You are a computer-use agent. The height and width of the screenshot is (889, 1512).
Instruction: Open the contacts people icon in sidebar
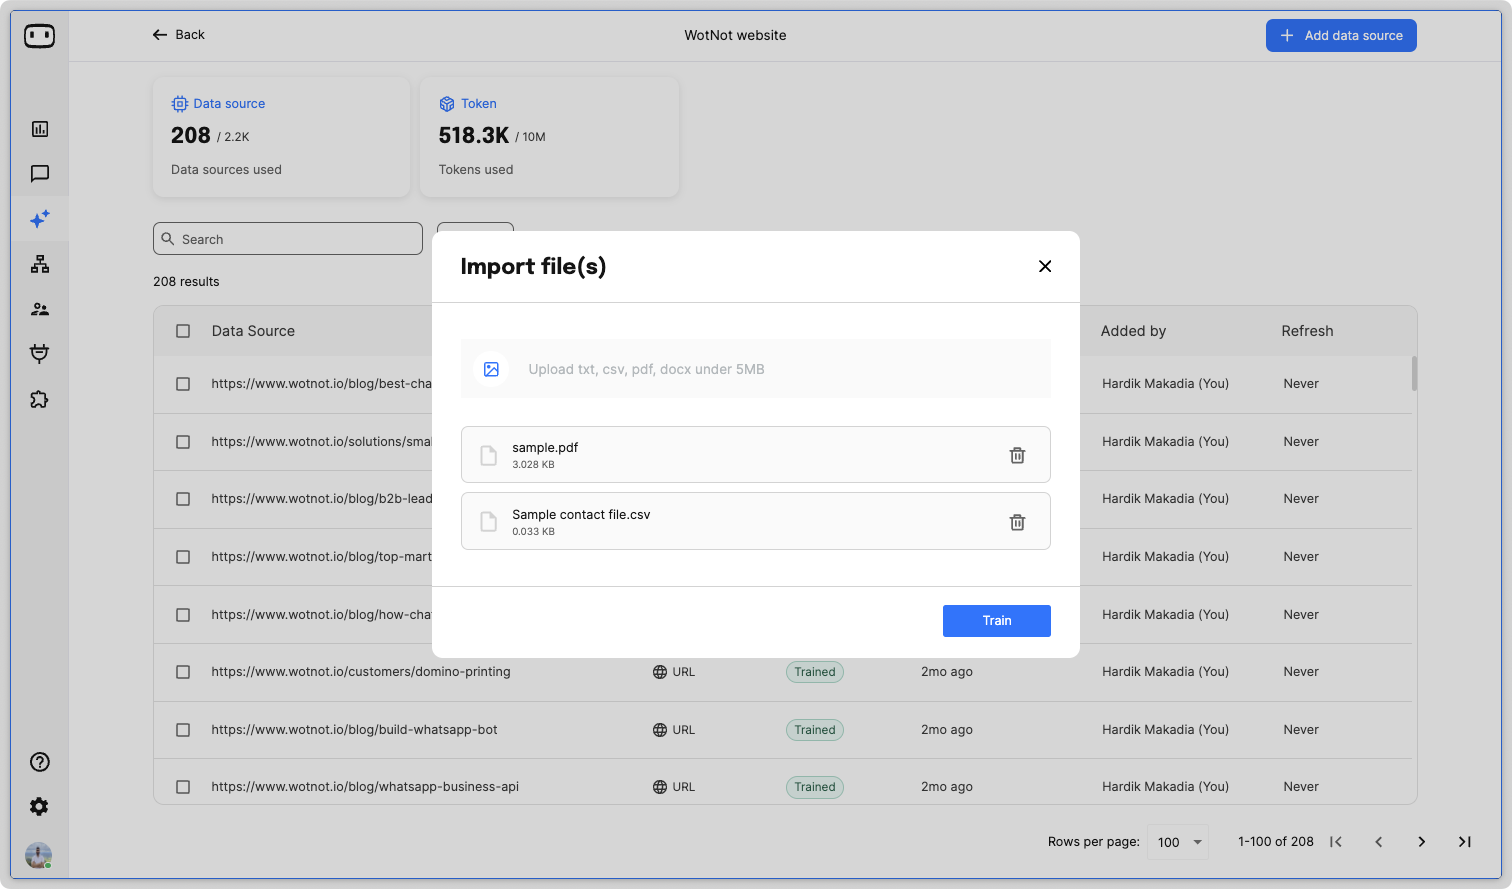(40, 309)
